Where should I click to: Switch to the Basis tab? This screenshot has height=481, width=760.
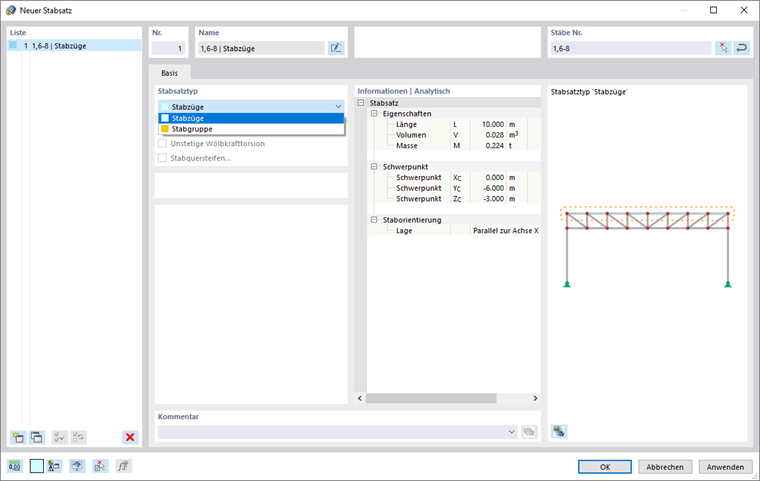pos(169,73)
